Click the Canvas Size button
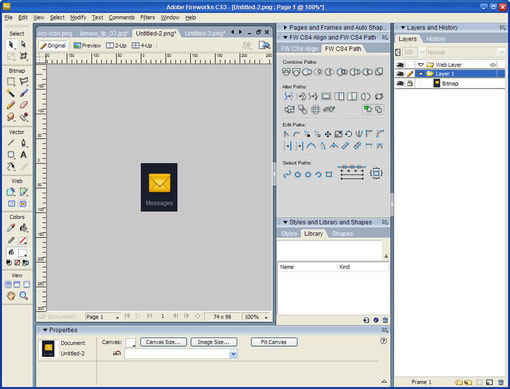Viewport: 510px width, 389px height. [x=163, y=342]
